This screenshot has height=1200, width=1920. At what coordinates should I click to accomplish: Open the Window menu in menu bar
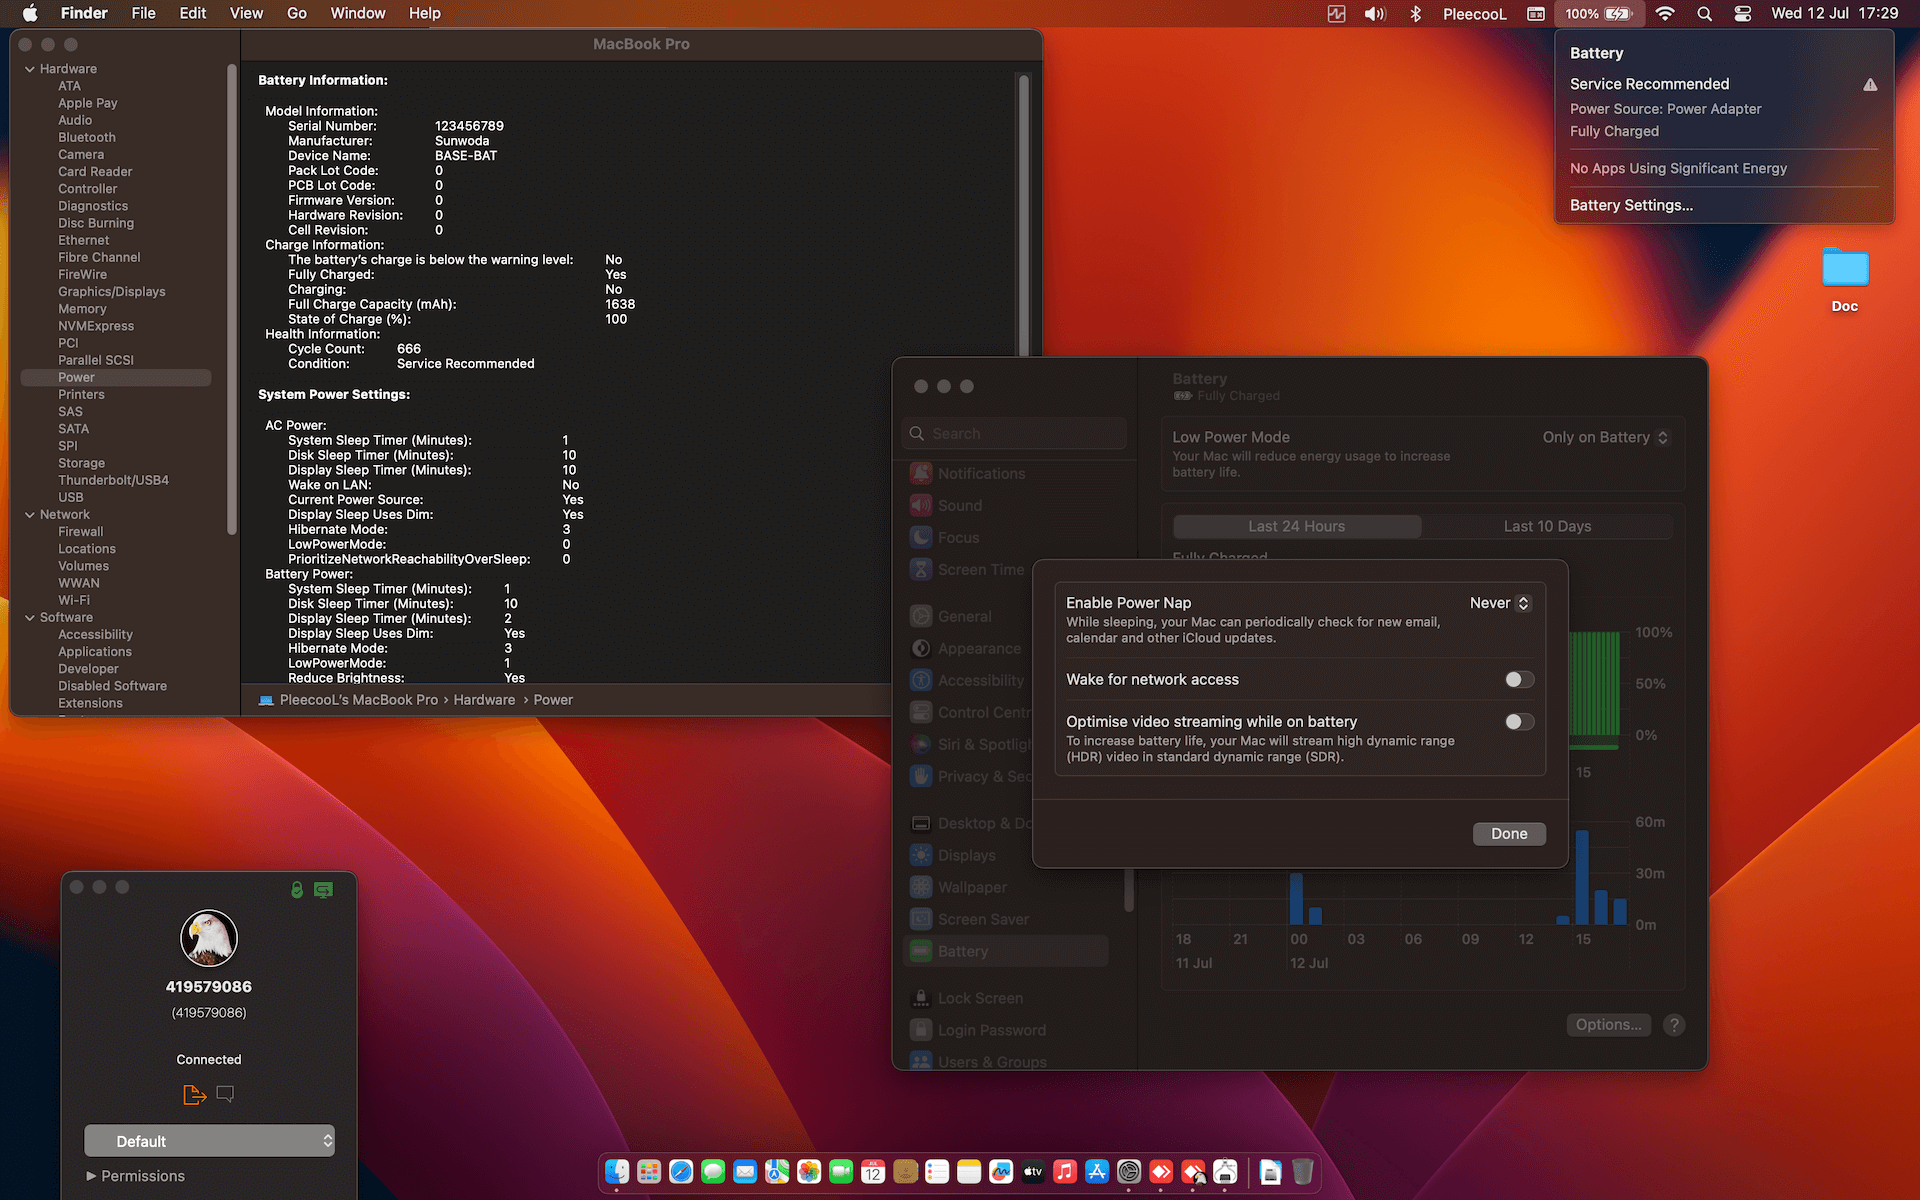357,14
